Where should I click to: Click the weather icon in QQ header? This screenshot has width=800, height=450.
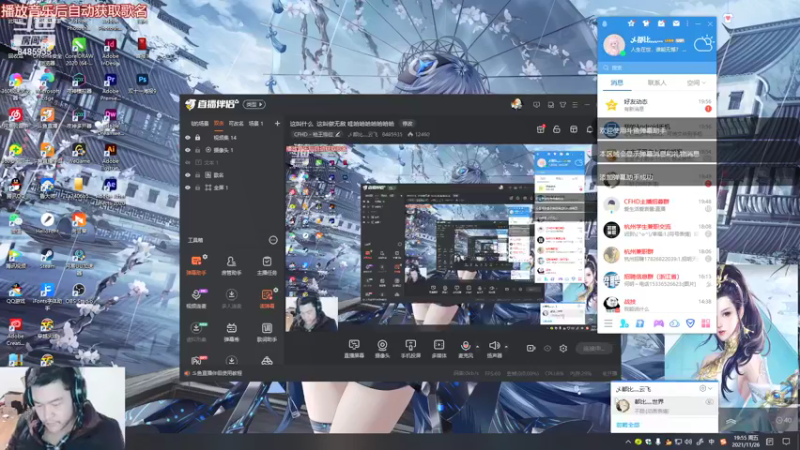[x=704, y=44]
